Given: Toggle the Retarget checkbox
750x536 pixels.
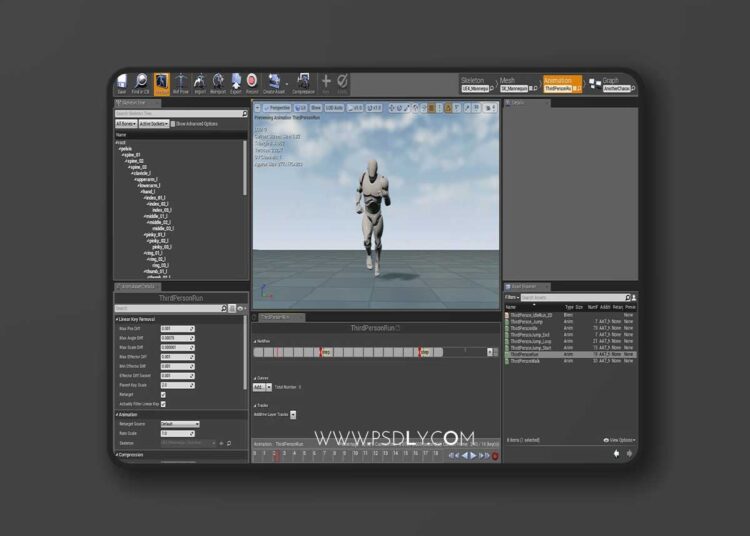Looking at the screenshot, I should click(x=163, y=394).
